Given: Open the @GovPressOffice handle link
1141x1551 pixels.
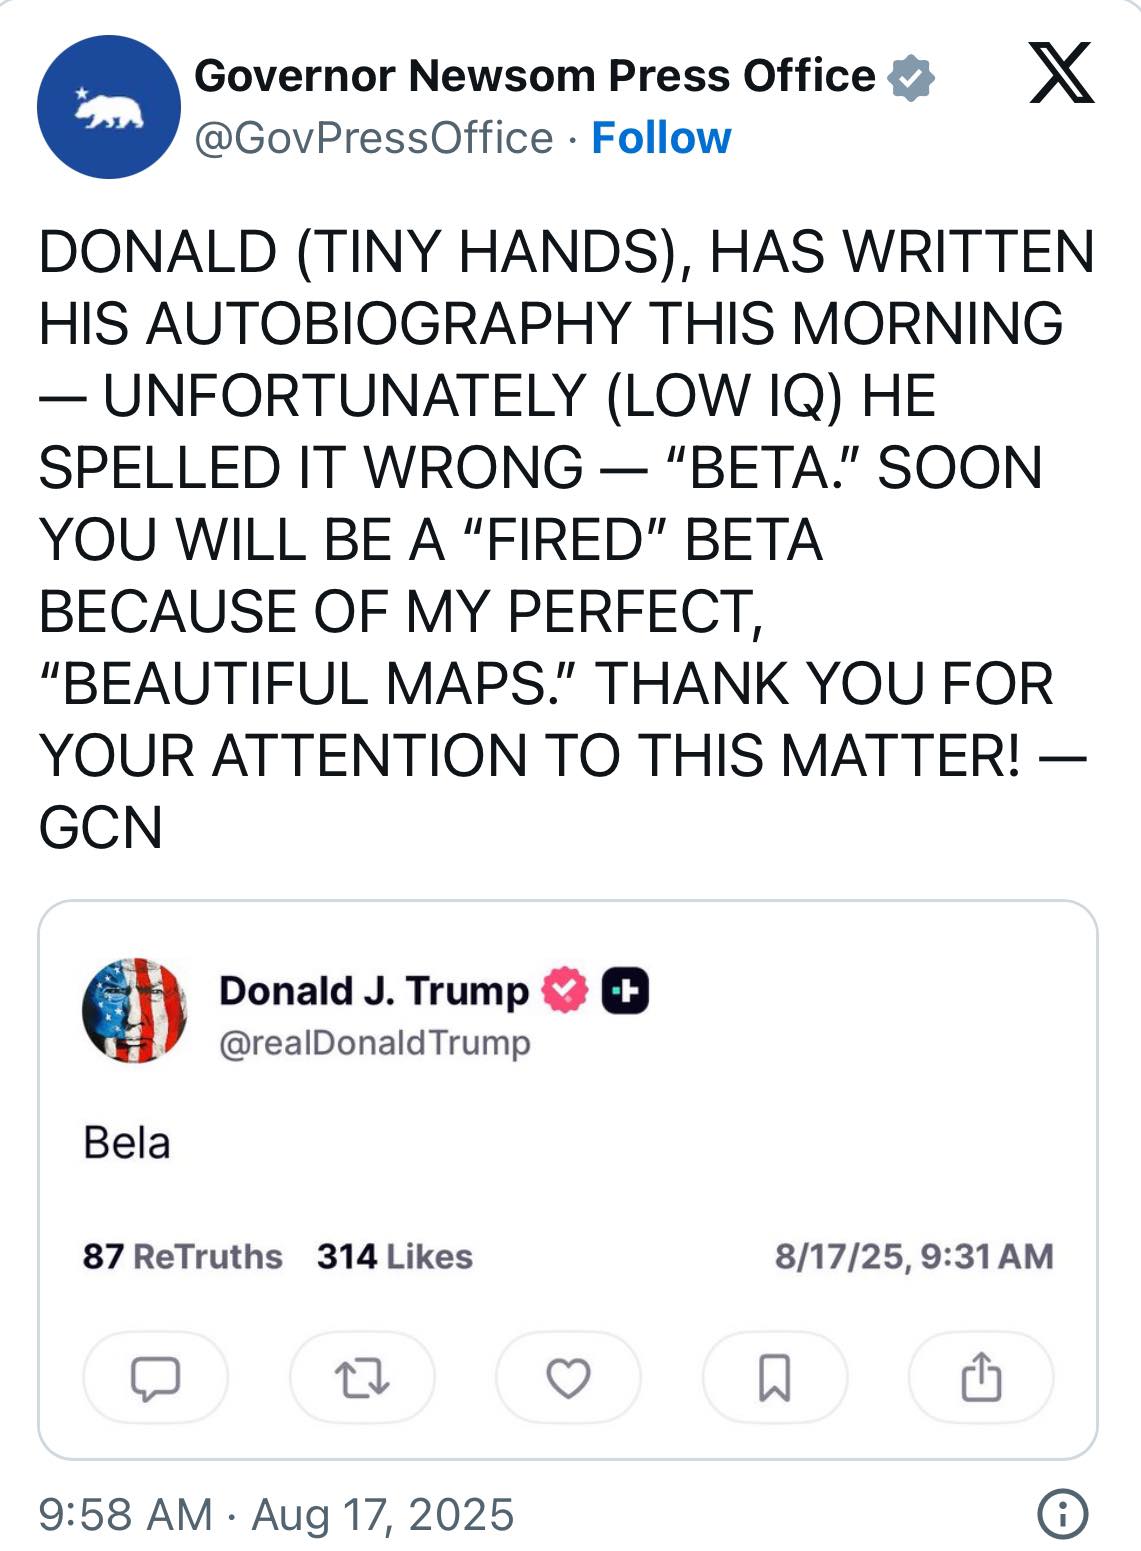Looking at the screenshot, I should click(373, 138).
